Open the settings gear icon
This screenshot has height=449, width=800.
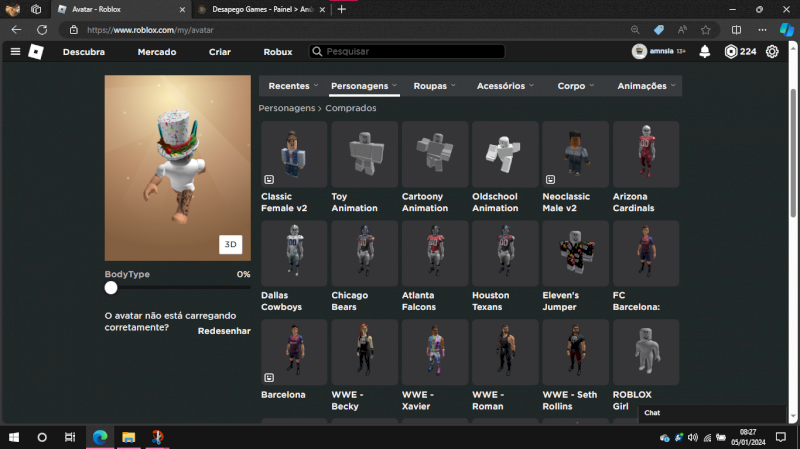tap(772, 52)
